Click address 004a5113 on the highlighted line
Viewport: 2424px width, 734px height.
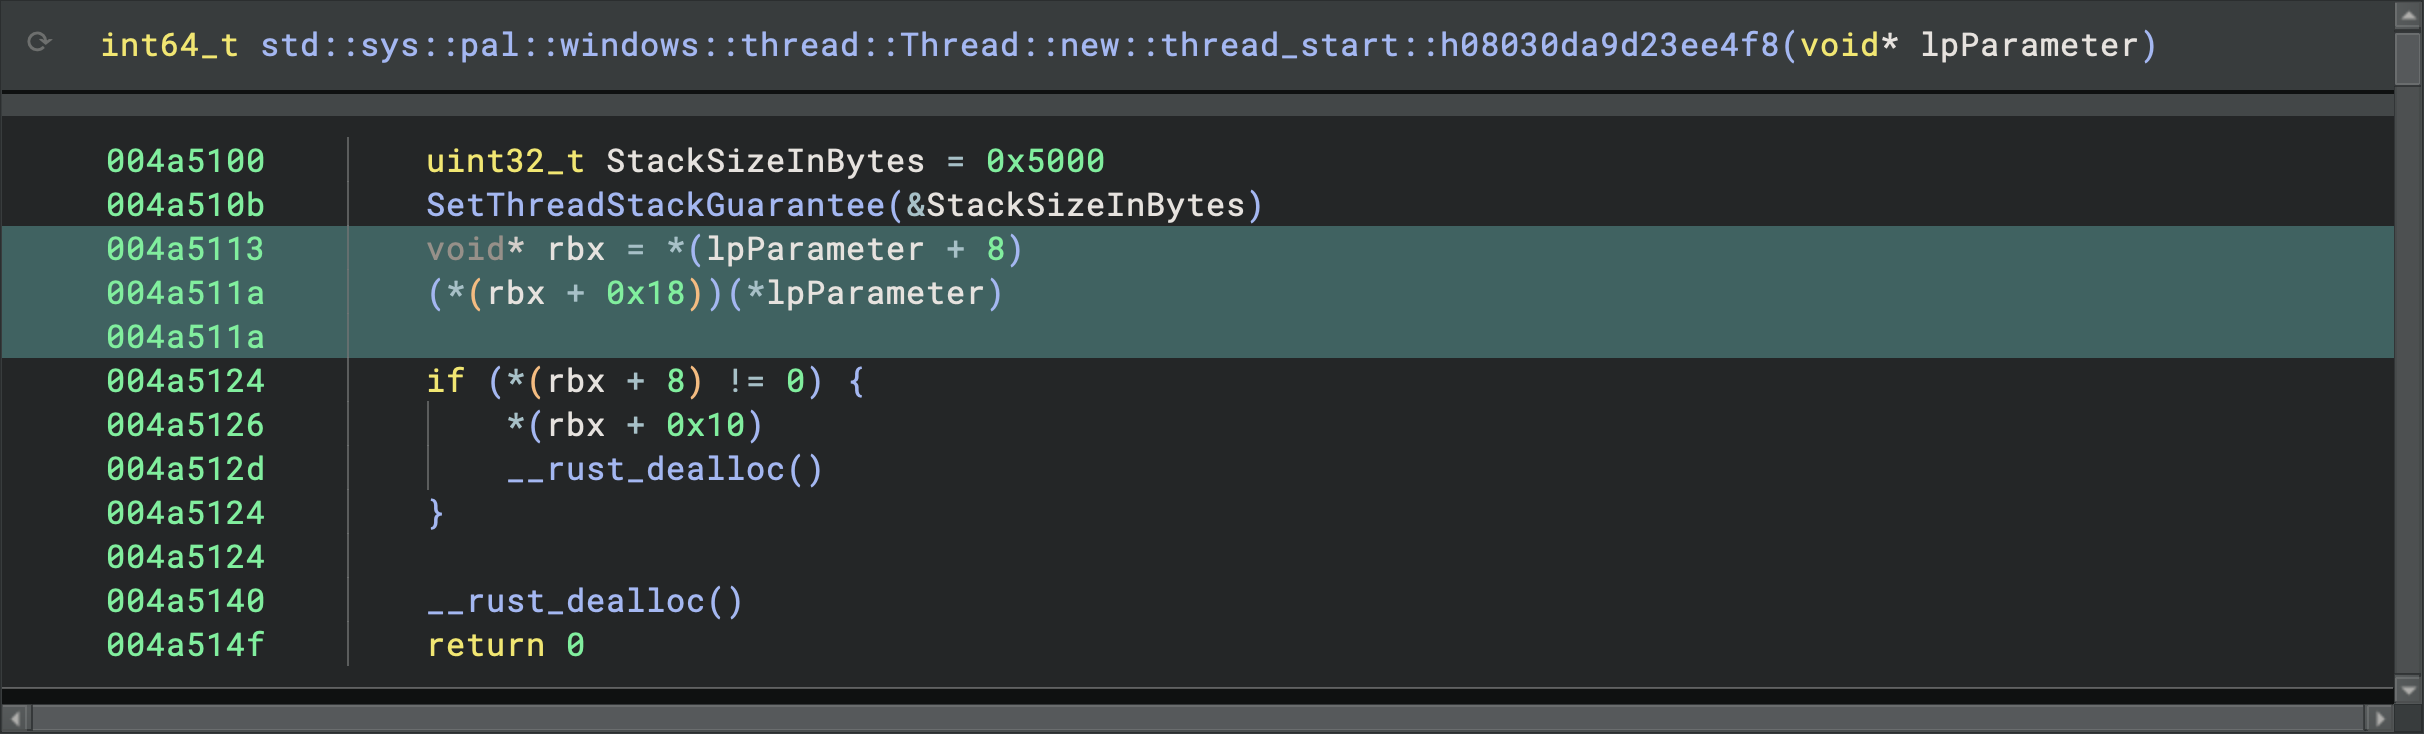click(x=185, y=249)
